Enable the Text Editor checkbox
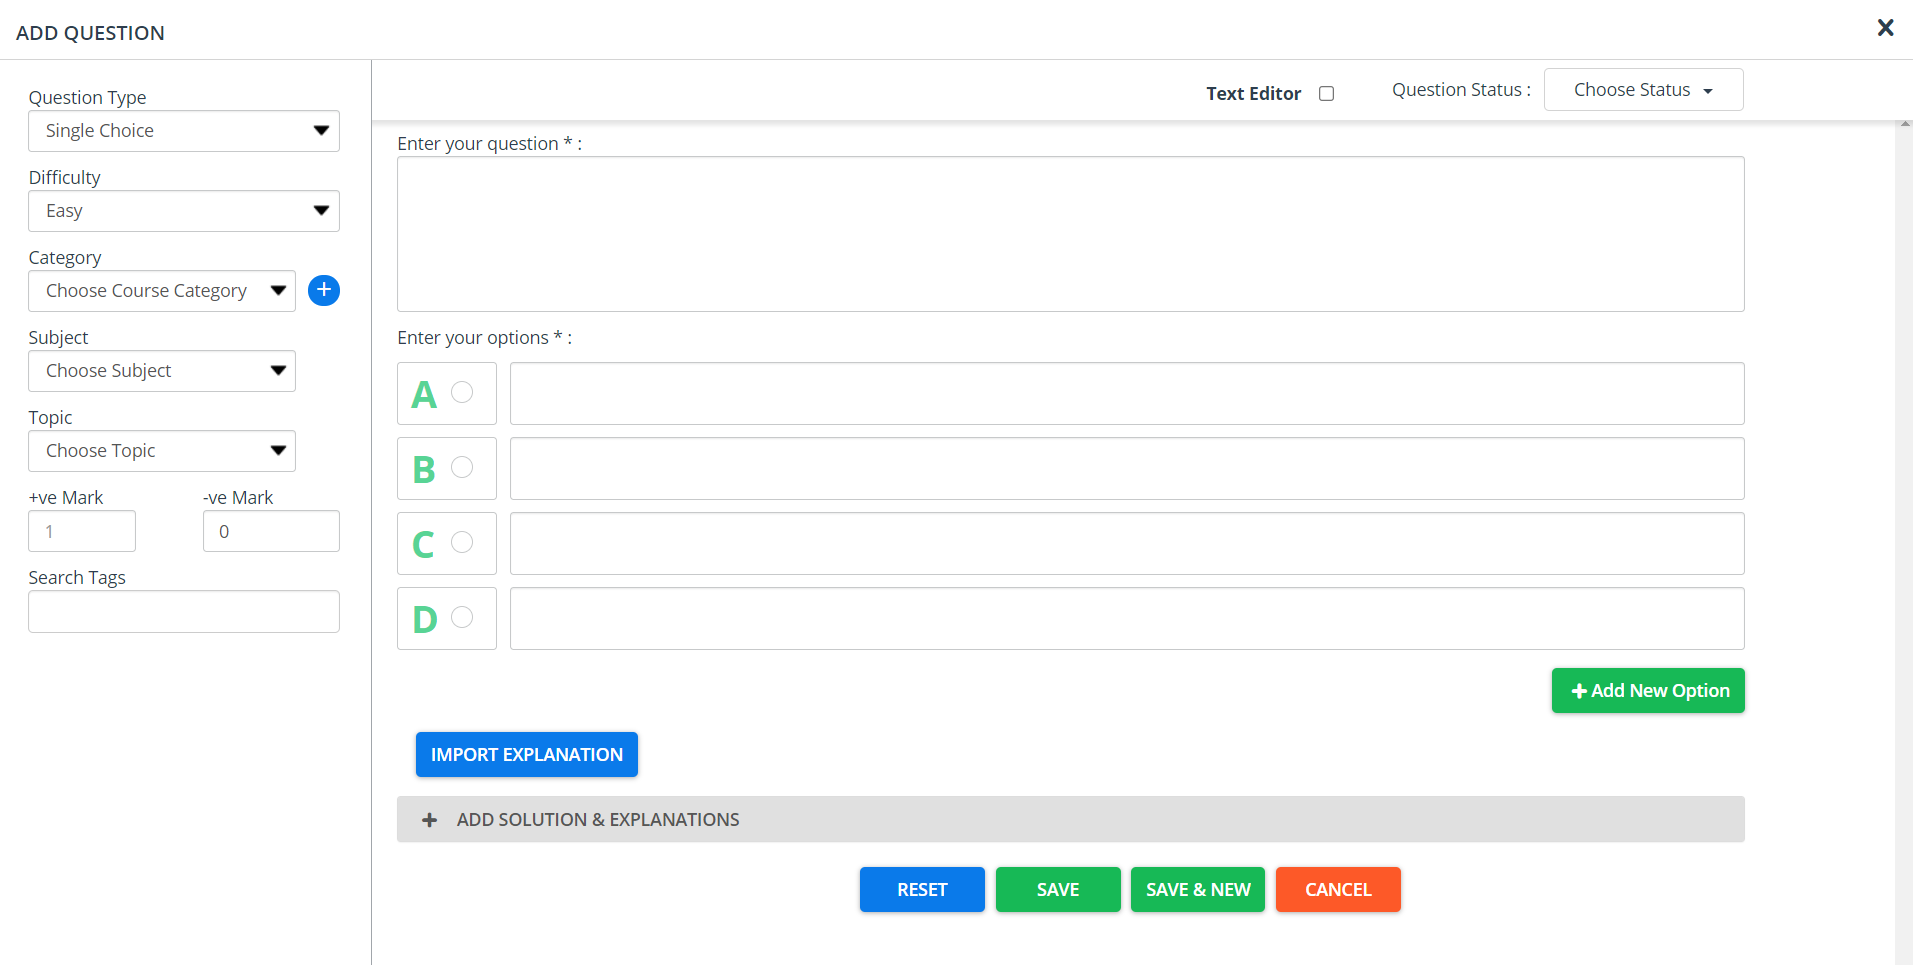Viewport: 1913px width, 965px height. pyautogui.click(x=1326, y=93)
